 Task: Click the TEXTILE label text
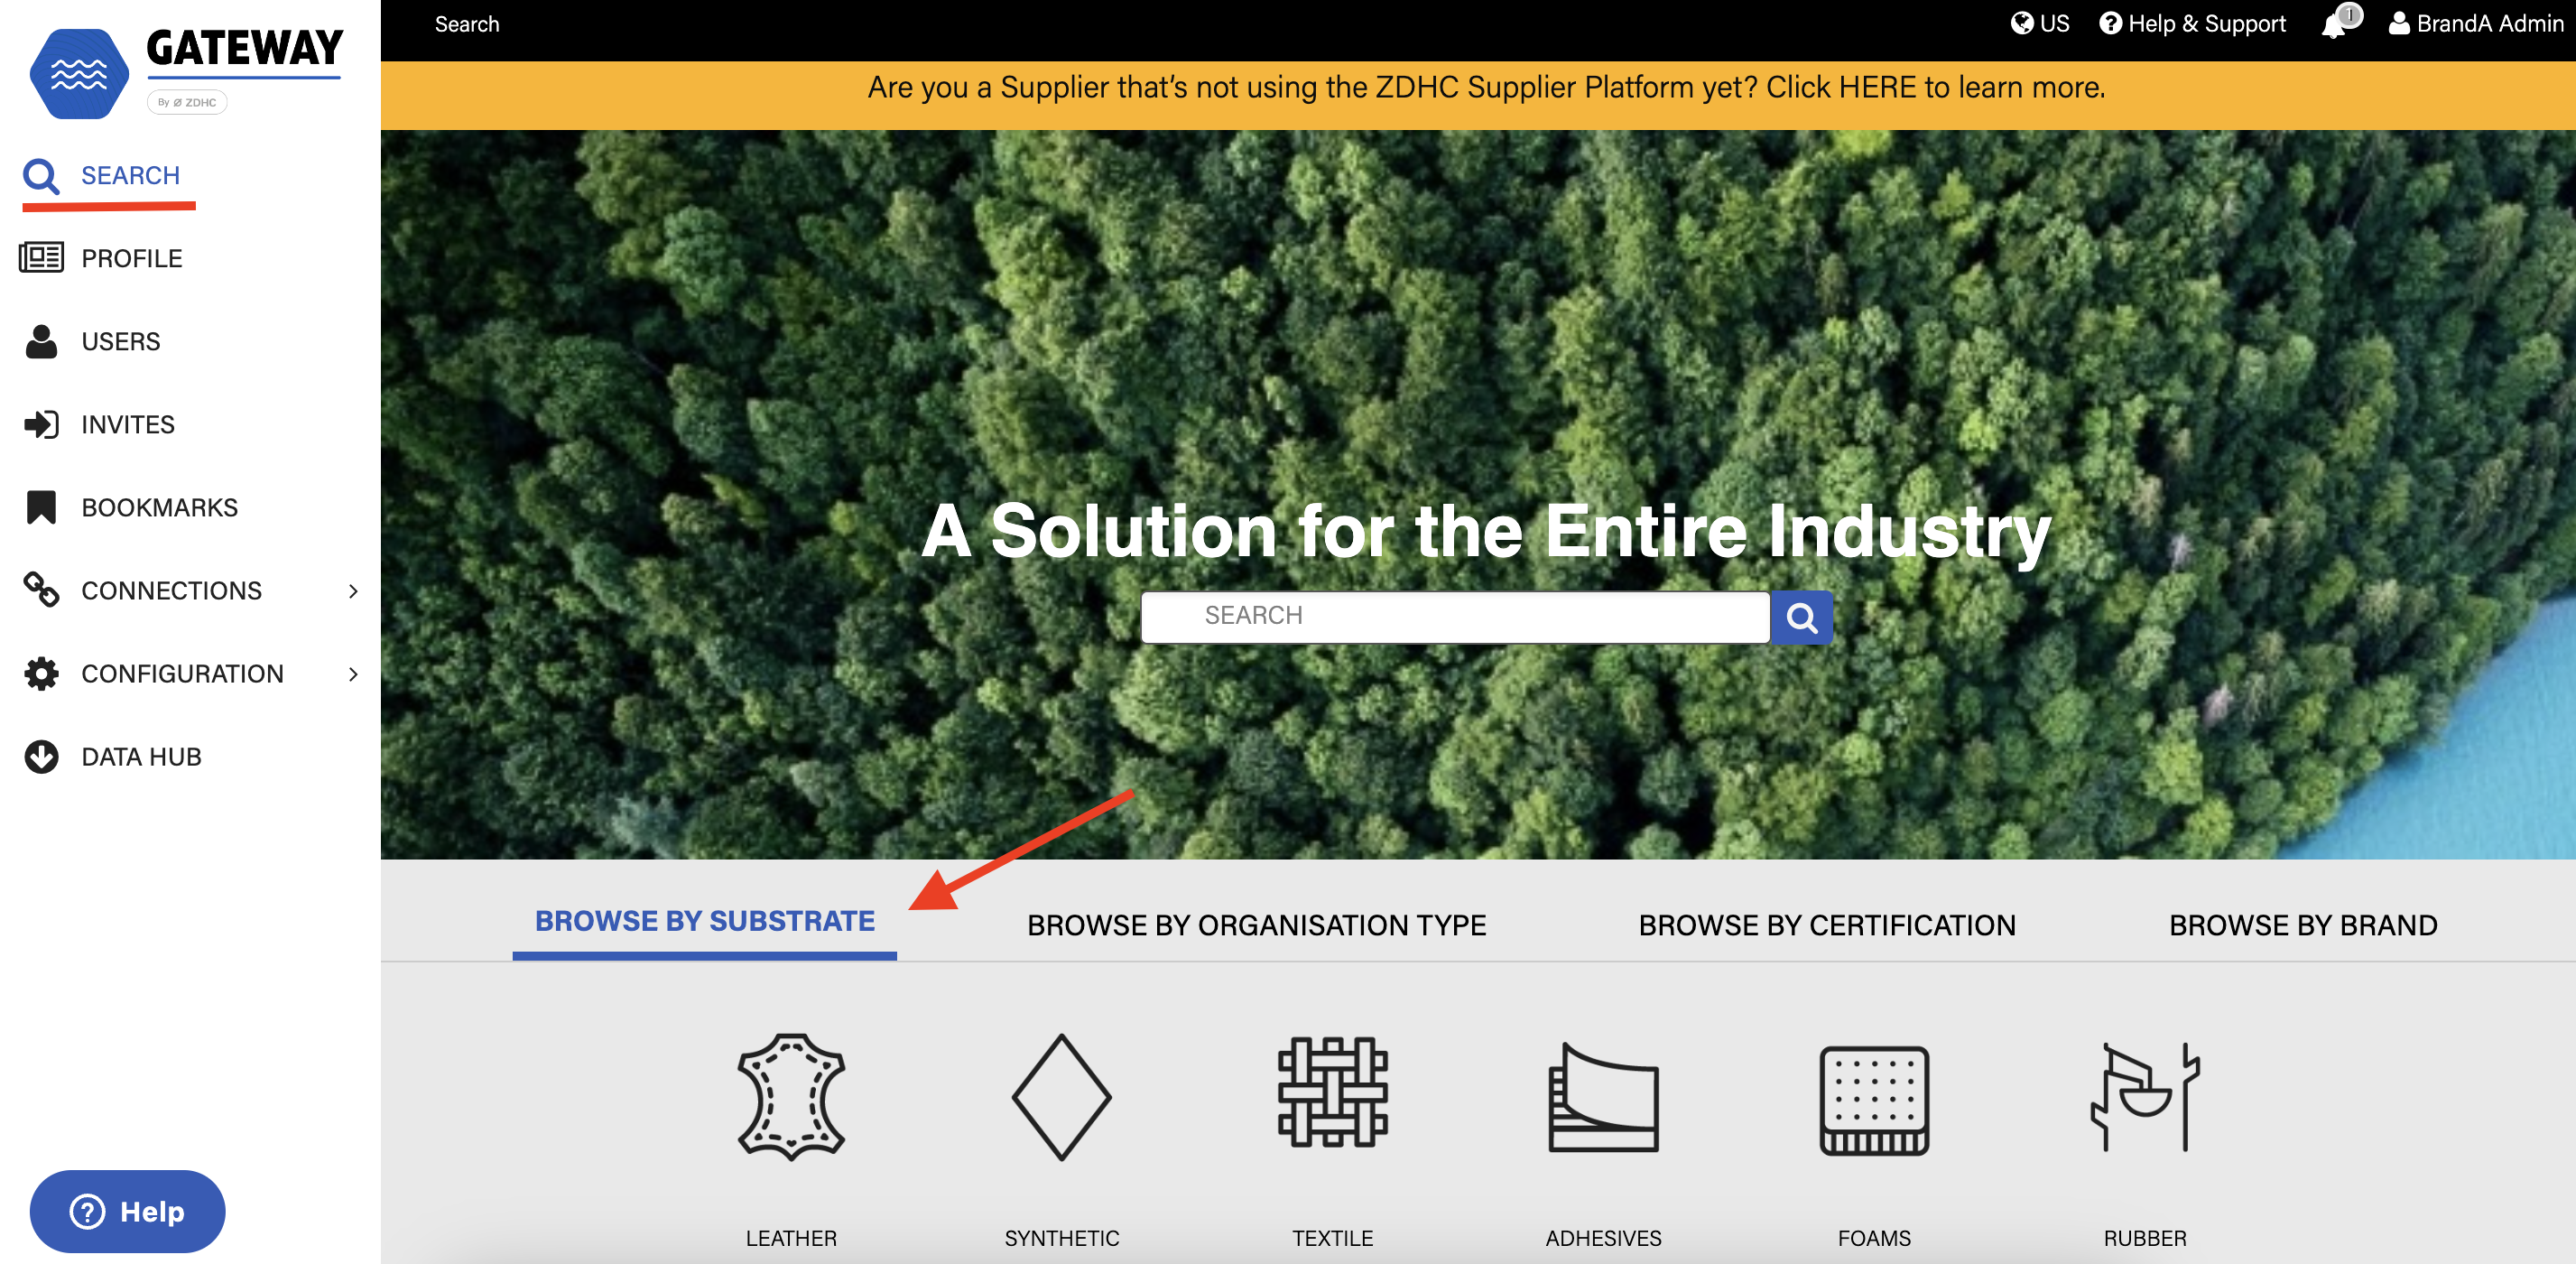point(1332,1237)
